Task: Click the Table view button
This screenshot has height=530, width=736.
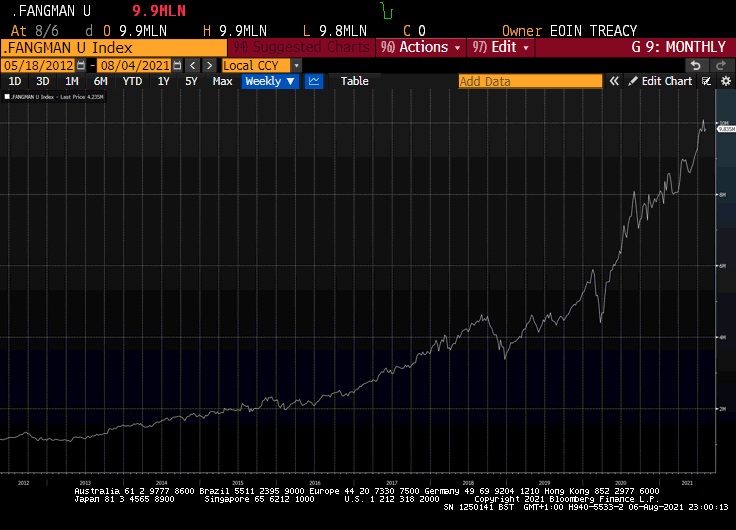Action: 354,81
